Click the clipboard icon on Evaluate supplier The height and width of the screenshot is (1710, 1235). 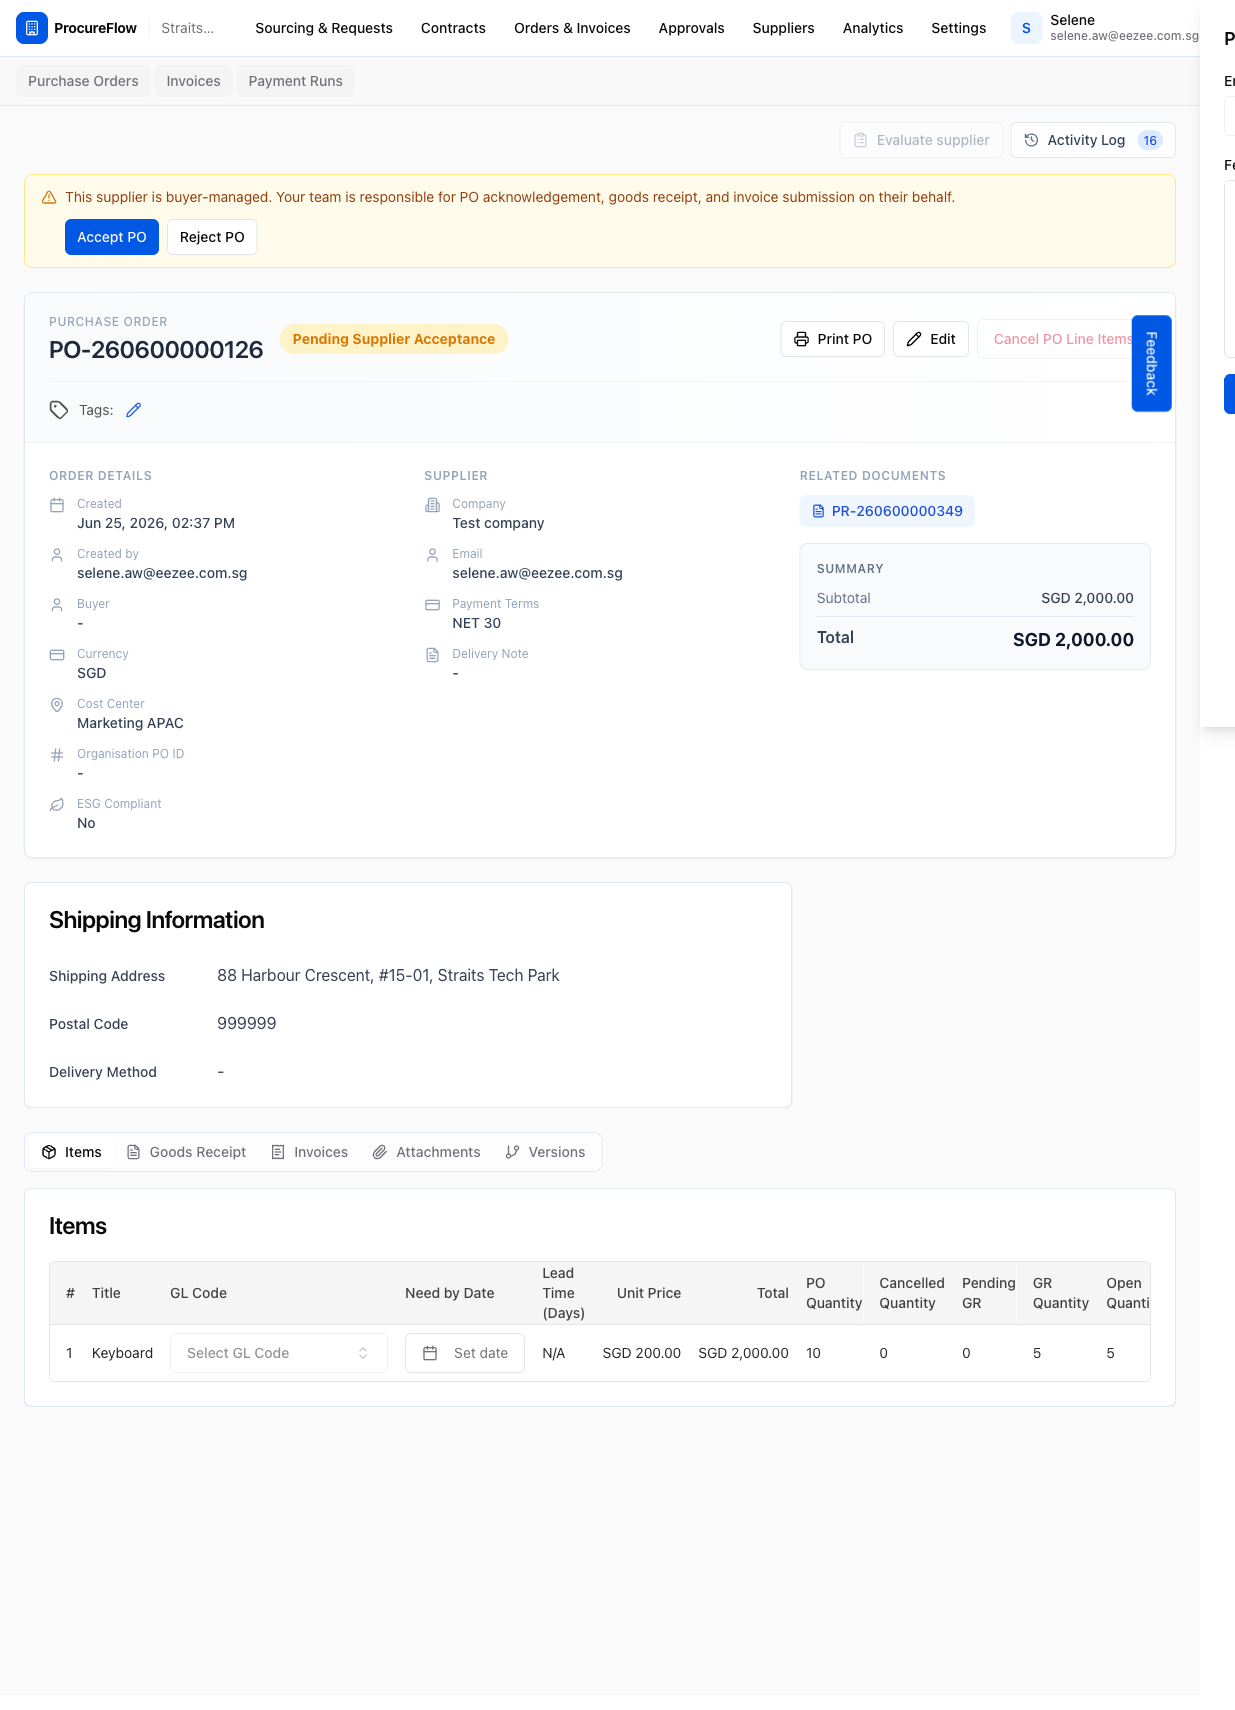click(x=860, y=140)
